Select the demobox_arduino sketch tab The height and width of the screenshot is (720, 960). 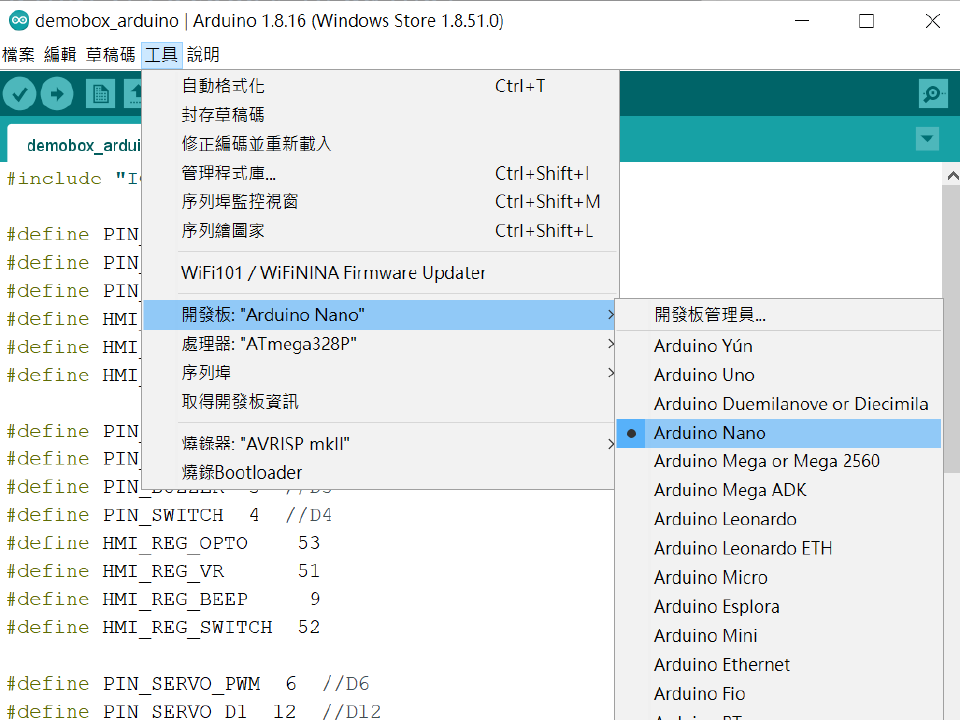click(75, 145)
